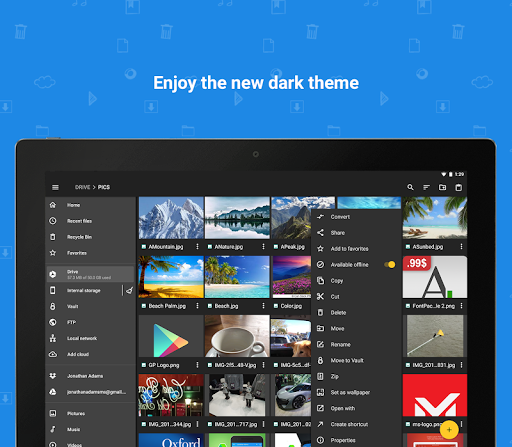This screenshot has width=512, height=447.
Task: Open the hamburger navigation menu
Action: [x=55, y=187]
